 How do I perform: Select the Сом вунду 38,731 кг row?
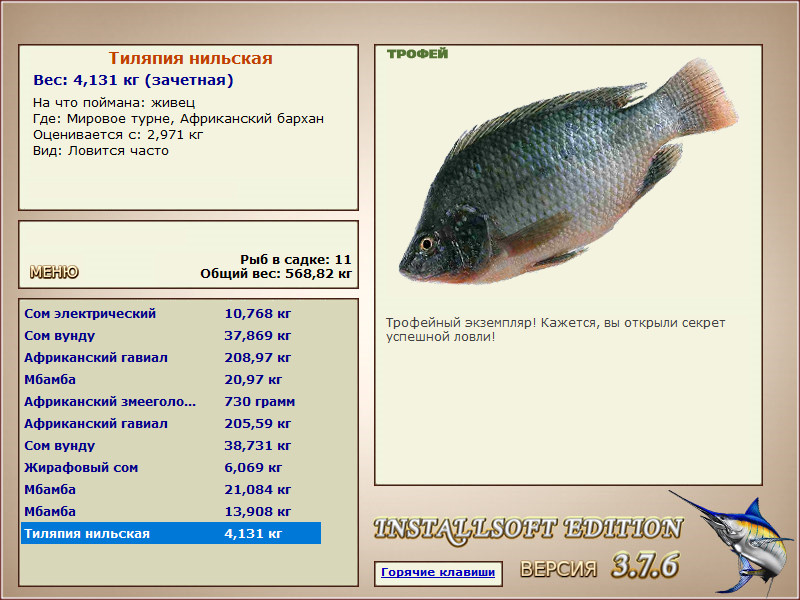171,445
